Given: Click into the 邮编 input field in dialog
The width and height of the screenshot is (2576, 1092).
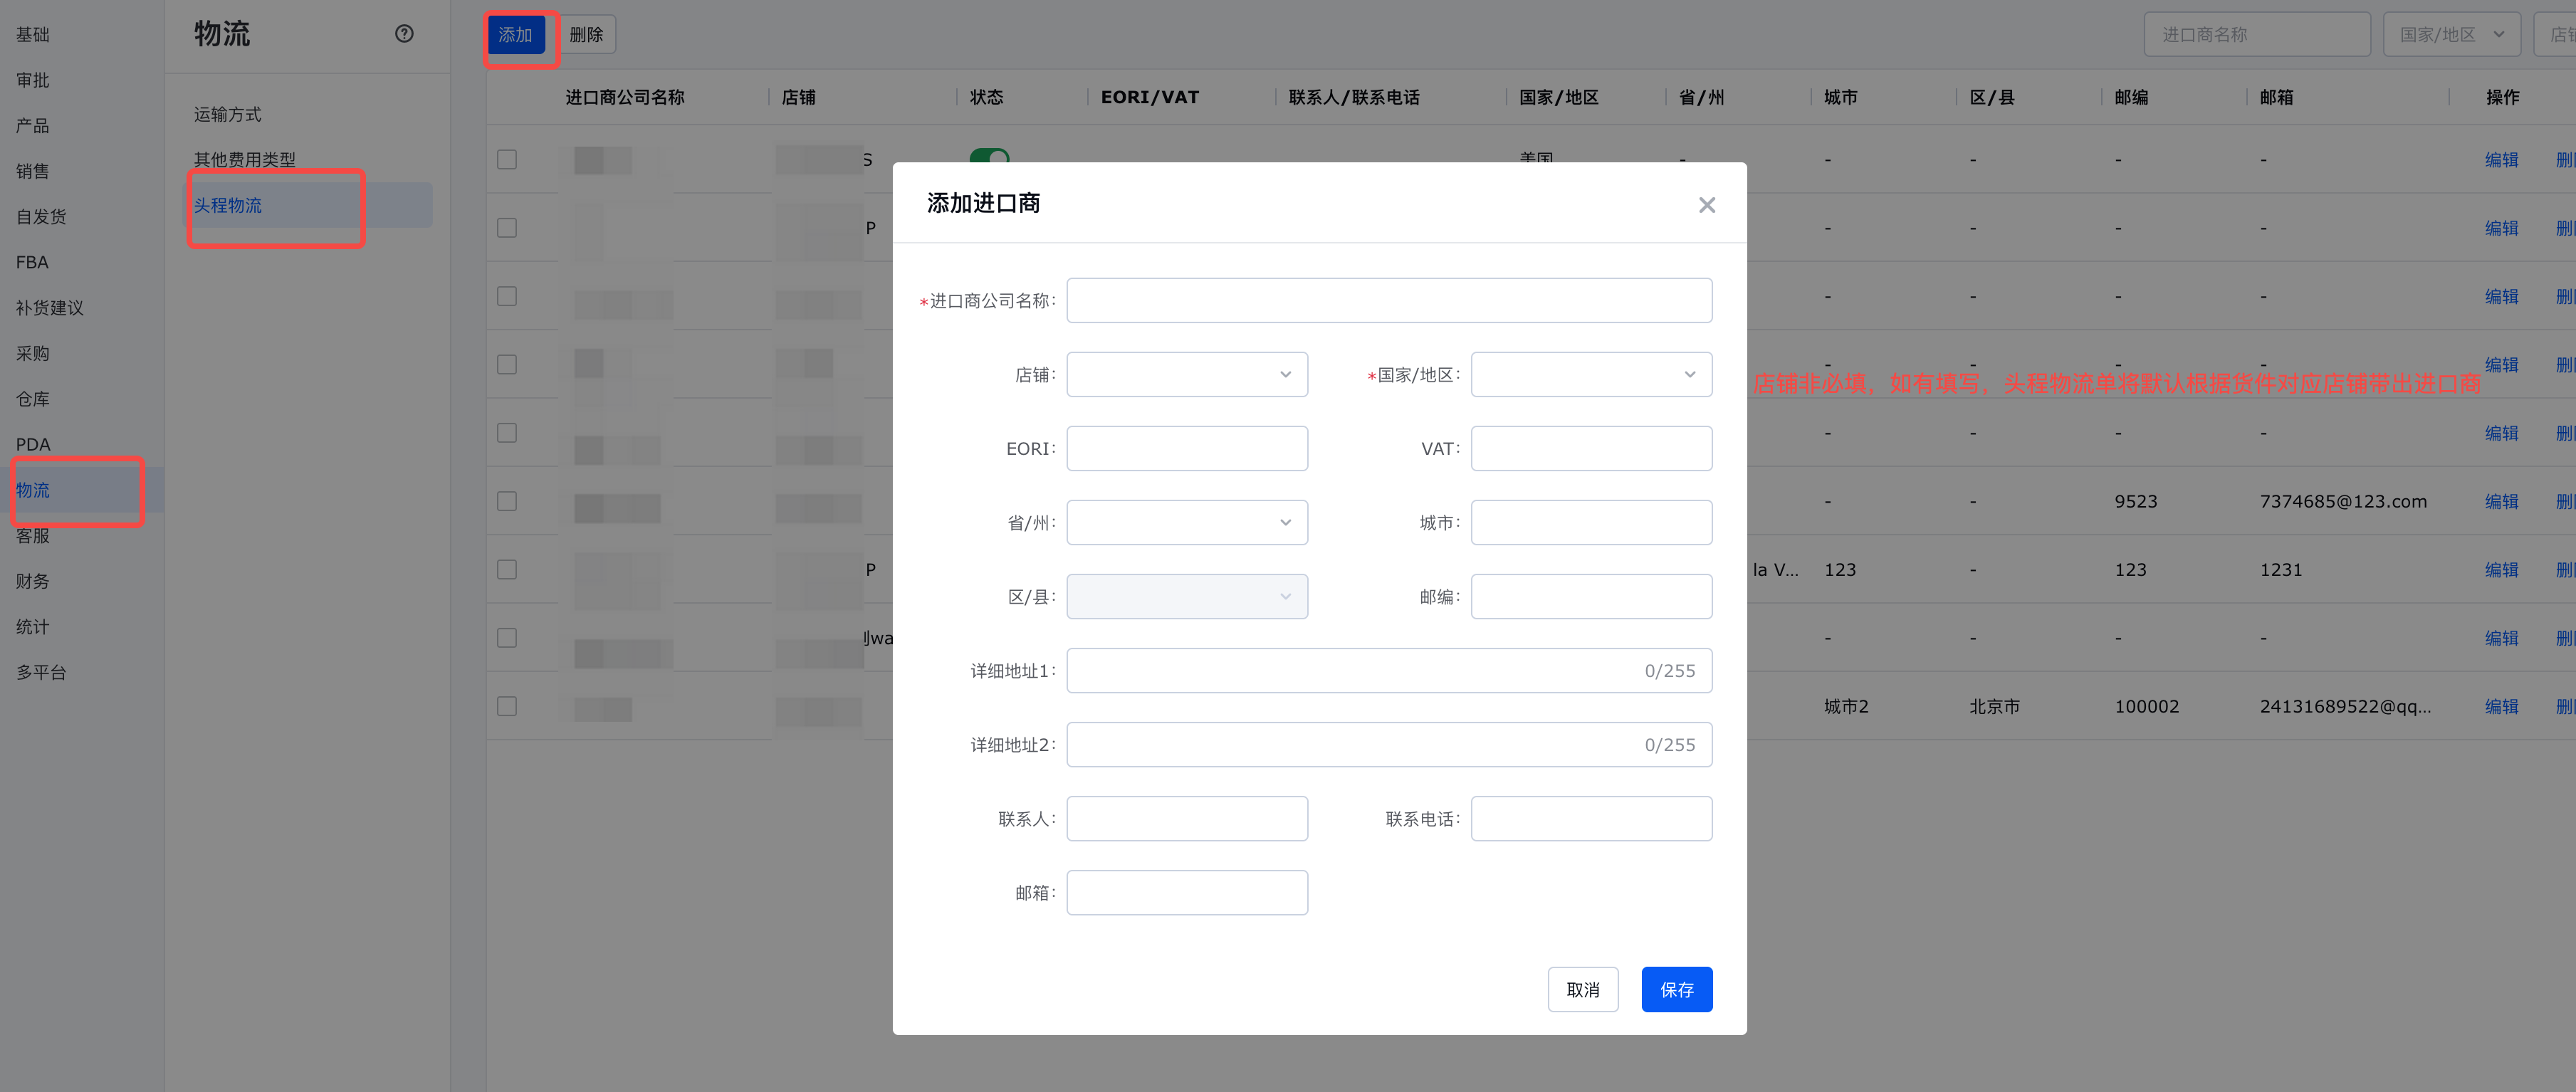Looking at the screenshot, I should pyautogui.click(x=1591, y=596).
